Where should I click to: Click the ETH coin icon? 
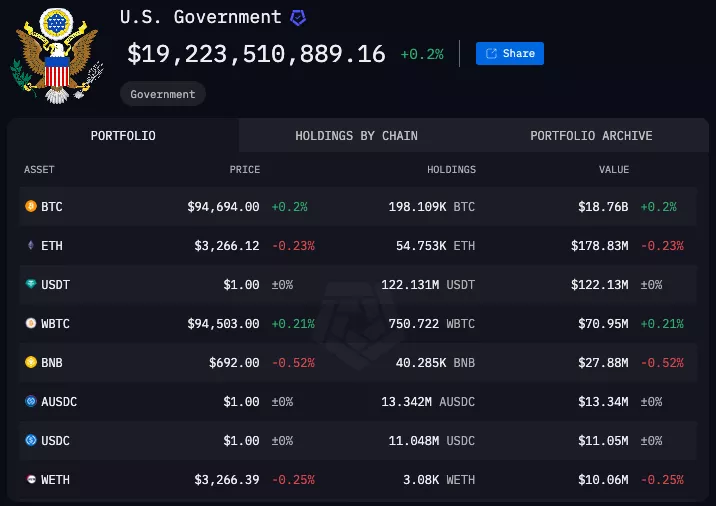[x=30, y=246]
